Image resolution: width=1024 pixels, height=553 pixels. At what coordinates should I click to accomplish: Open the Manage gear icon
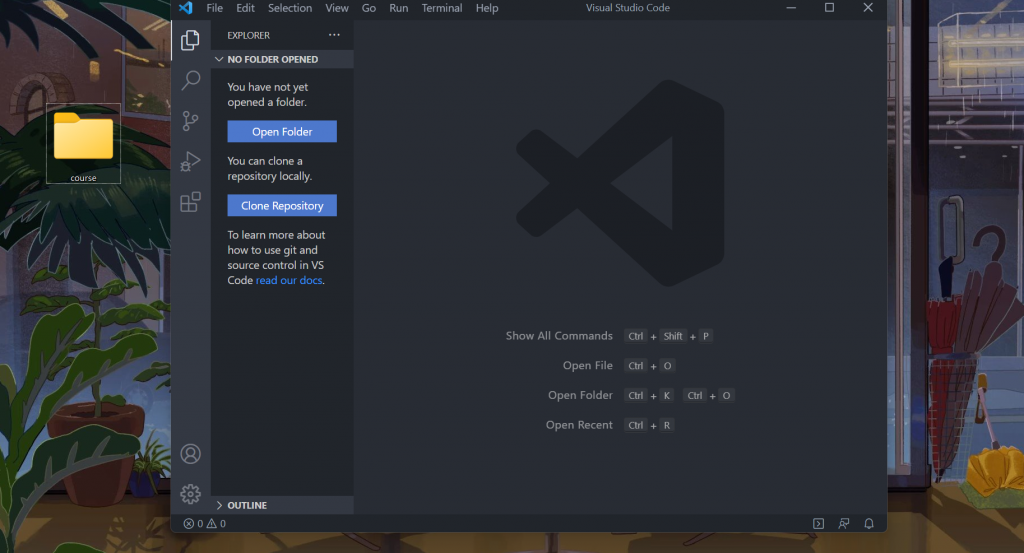pyautogui.click(x=191, y=494)
